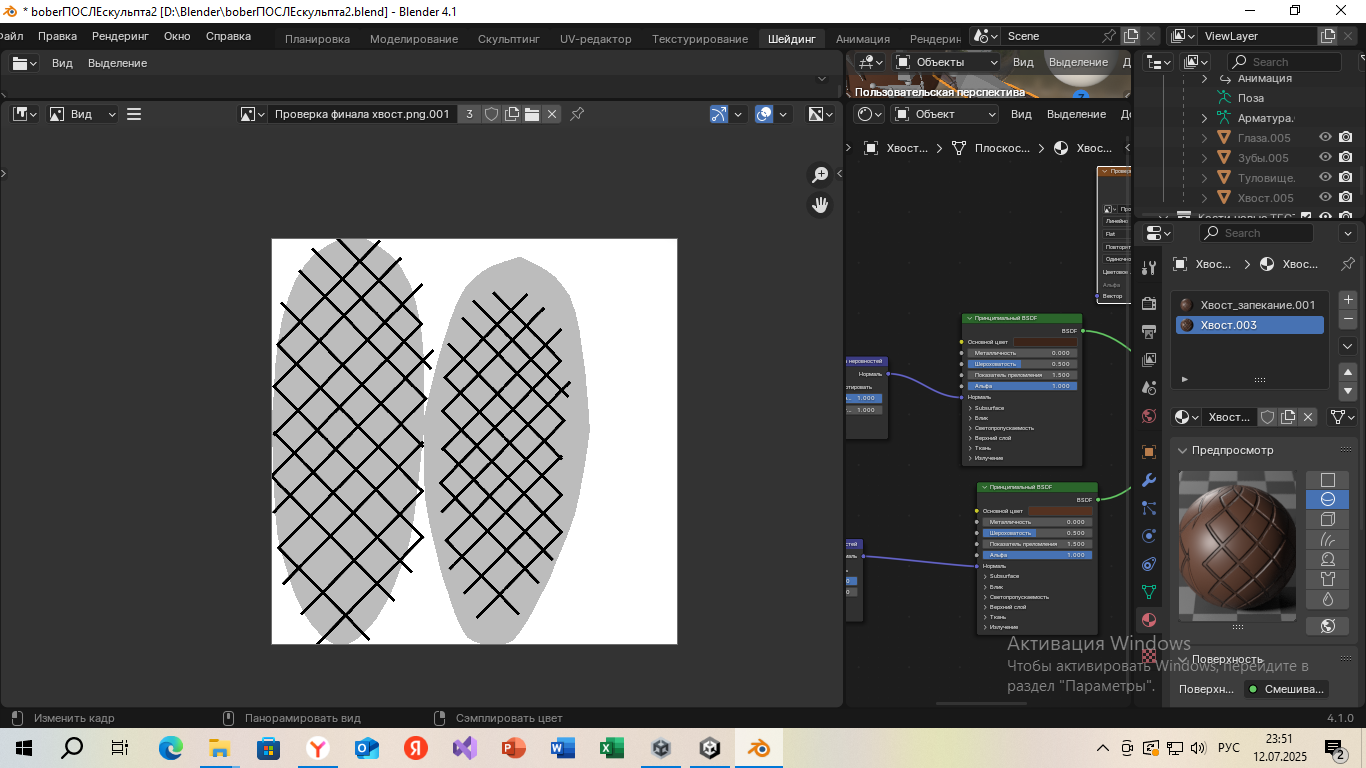This screenshot has height=768, width=1366.
Task: Collapse the Предпросмотр panel
Action: (x=1182, y=450)
